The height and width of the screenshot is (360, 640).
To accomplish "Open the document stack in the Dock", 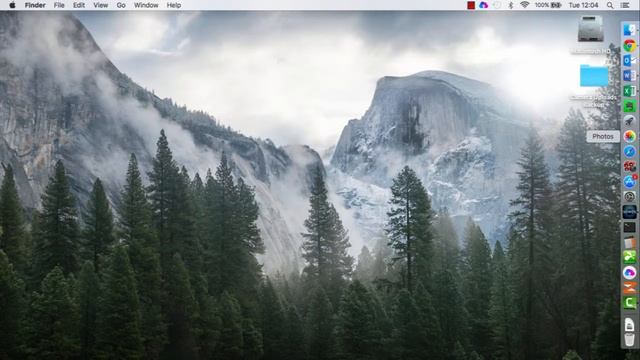I will (x=629, y=325).
